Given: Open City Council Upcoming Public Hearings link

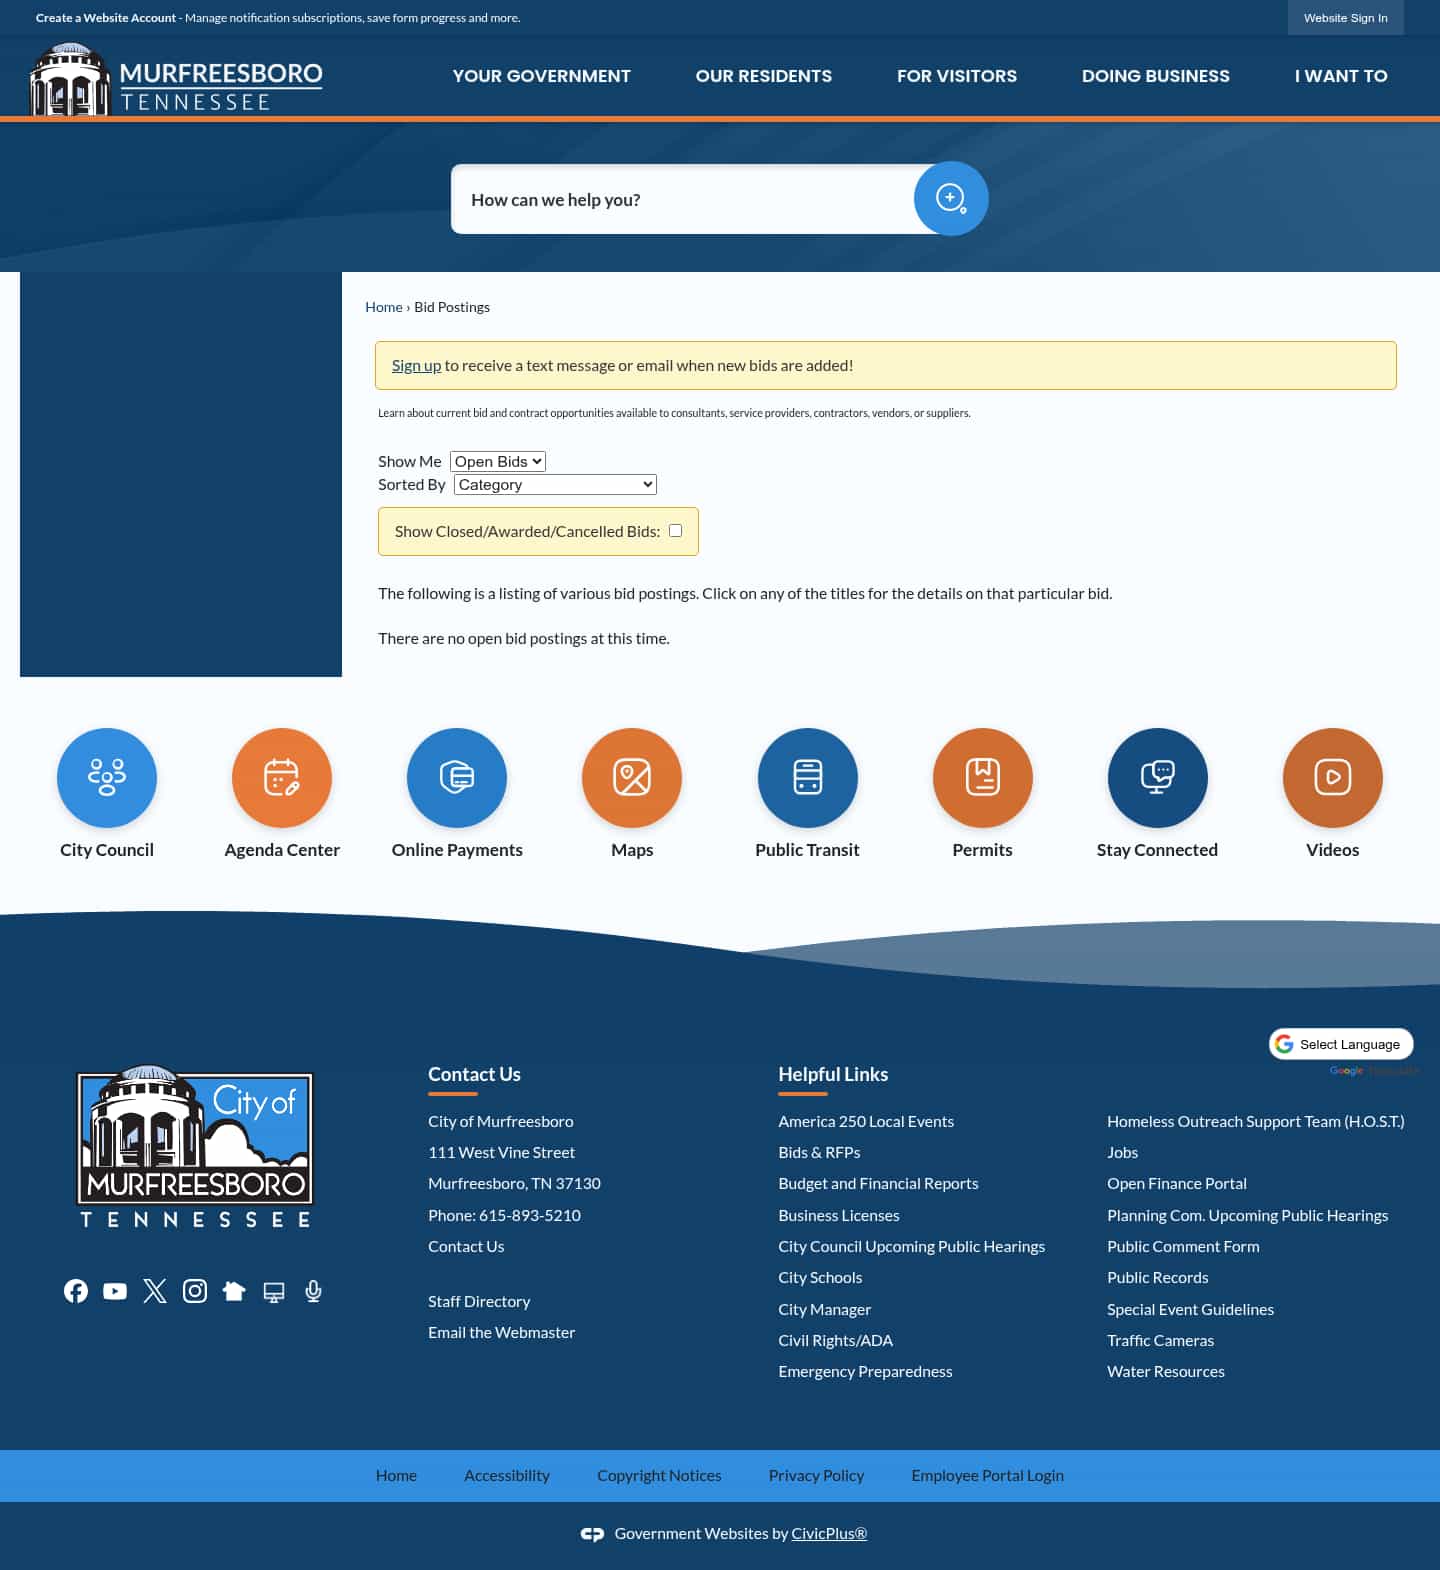Looking at the screenshot, I should 912,1247.
